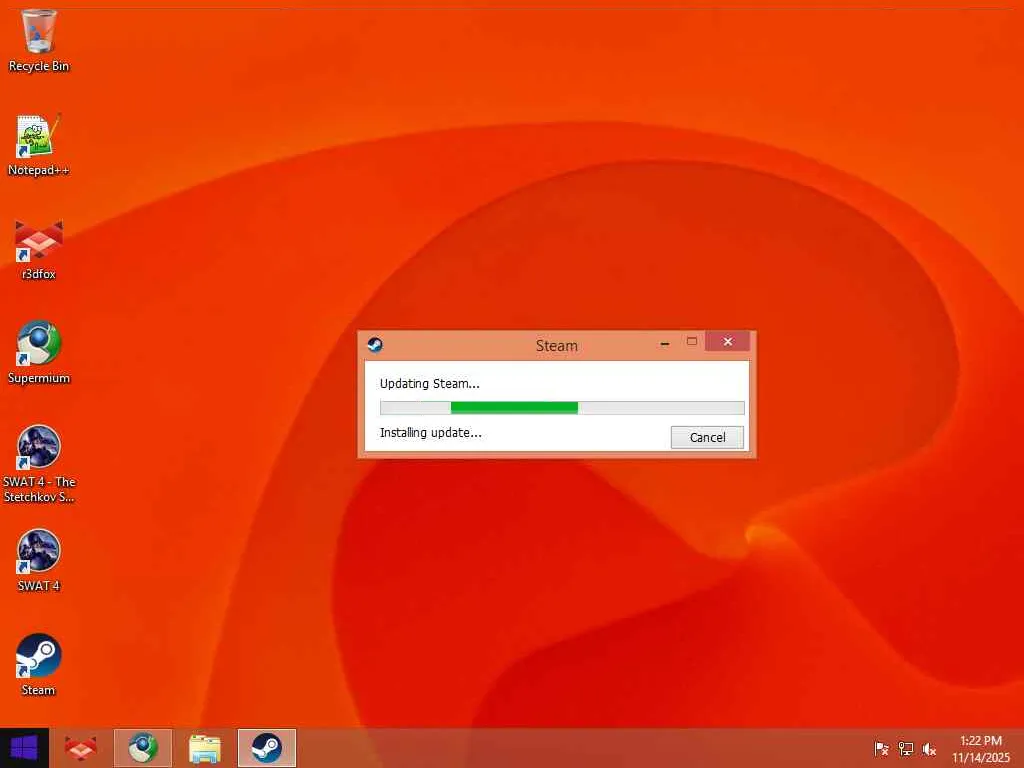Click the 'Installing update...' status text
The width and height of the screenshot is (1024, 768).
click(430, 432)
